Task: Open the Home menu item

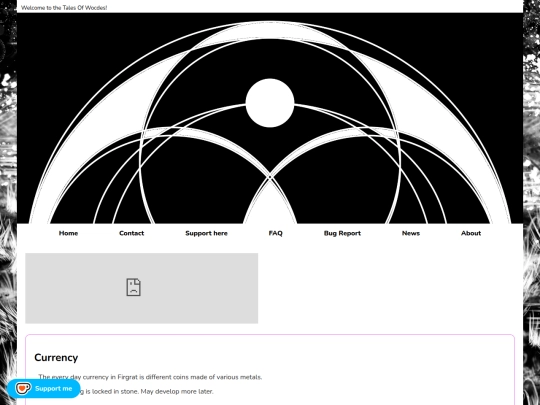Action: 68,233
